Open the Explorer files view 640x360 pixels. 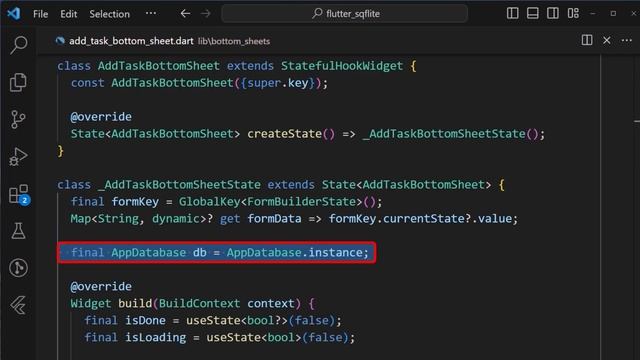click(x=18, y=82)
